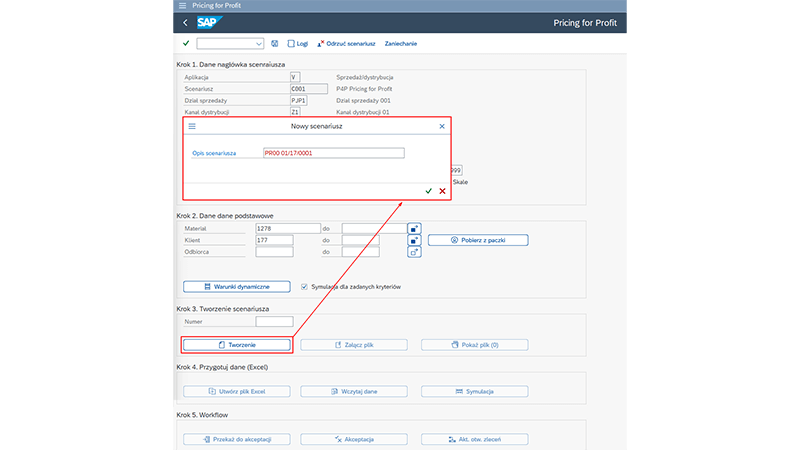This screenshot has width=800, height=450.
Task: Focus the Opis scenariusza input field
Action: pos(334,153)
